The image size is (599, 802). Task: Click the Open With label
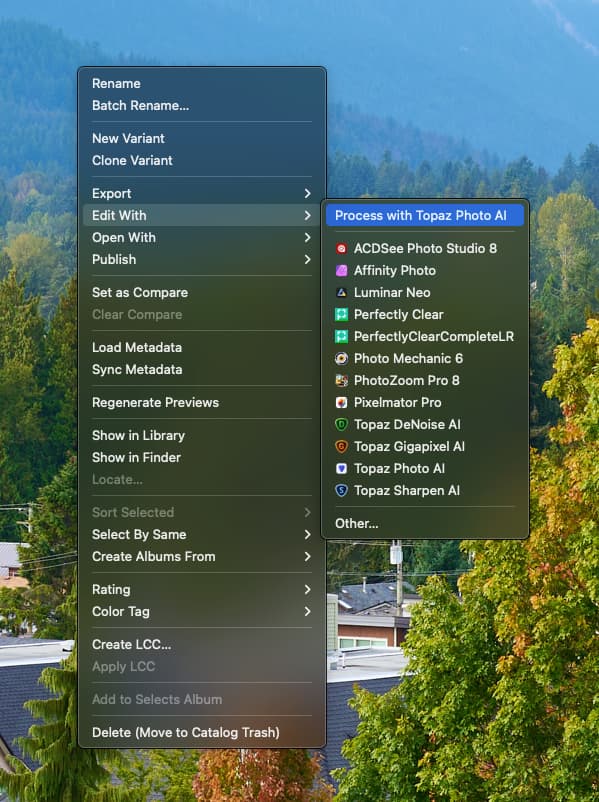124,237
